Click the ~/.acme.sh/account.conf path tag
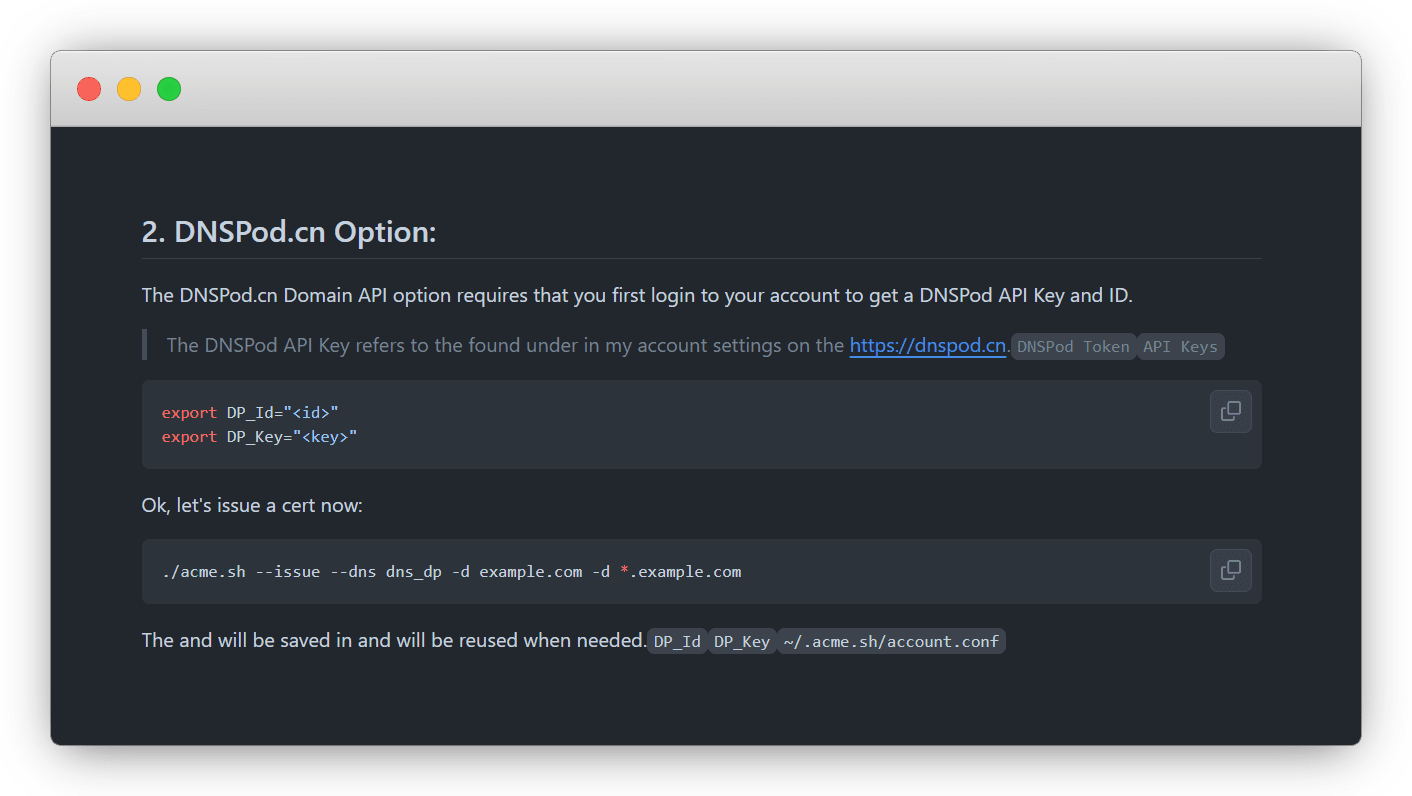The height and width of the screenshot is (796, 1412). pyautogui.click(x=890, y=642)
